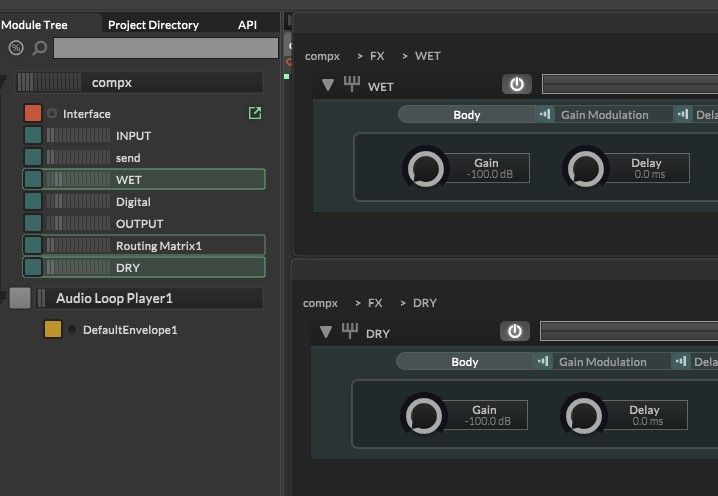Switch to the Project Directory tab
The width and height of the screenshot is (718, 496).
153,24
